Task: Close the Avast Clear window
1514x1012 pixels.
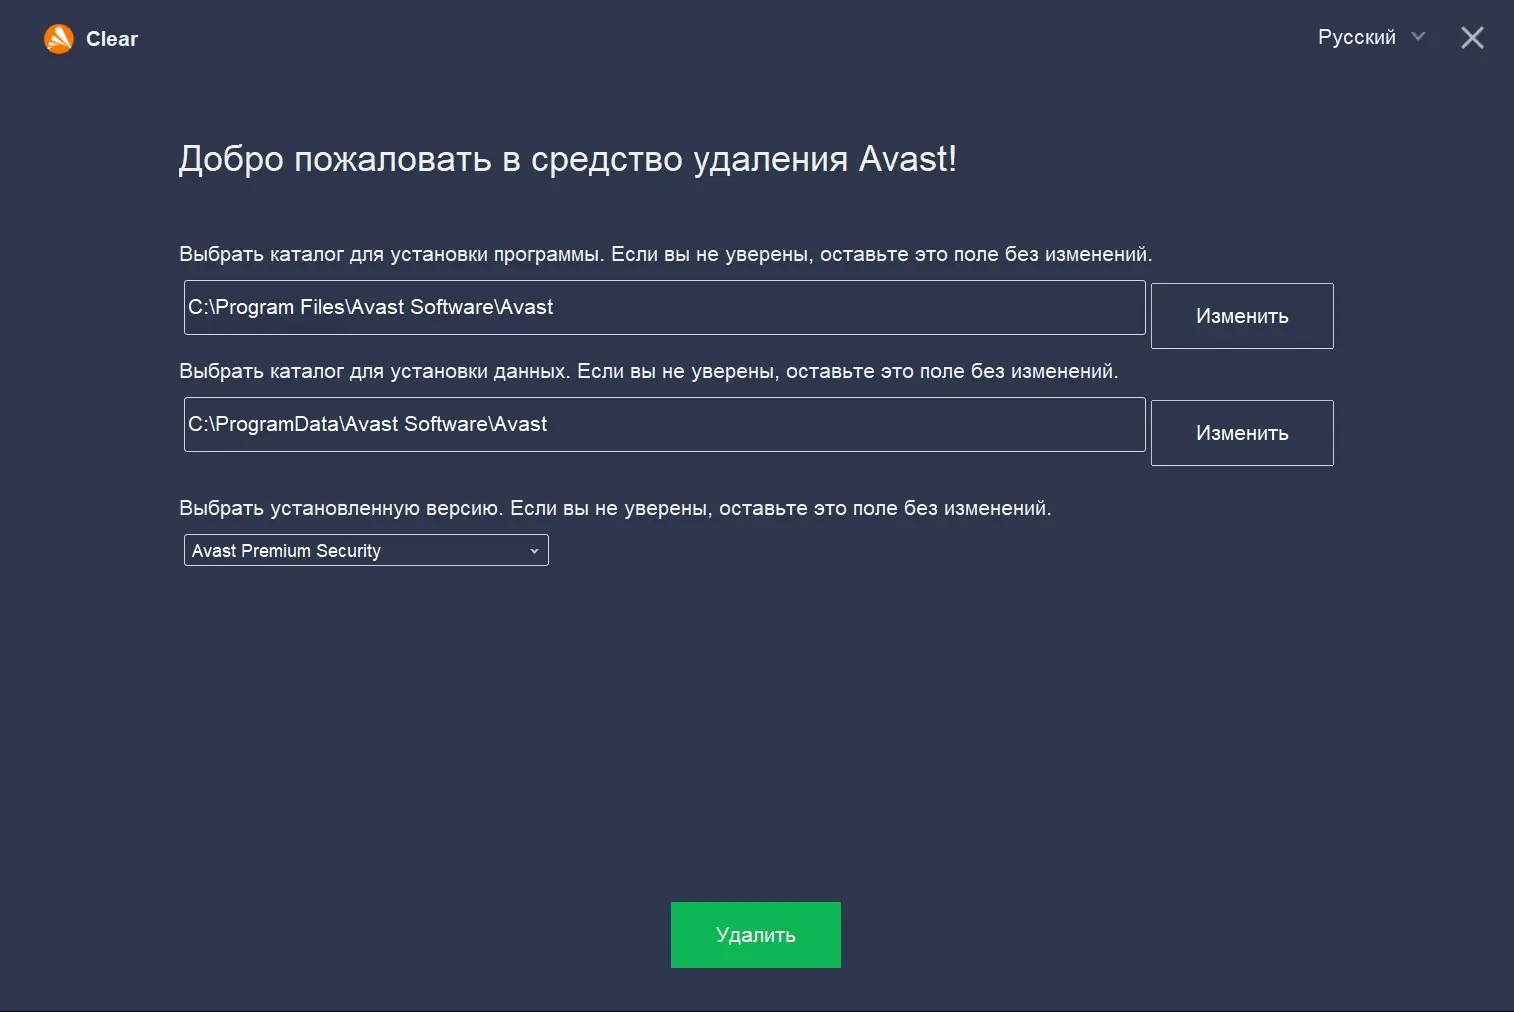Action: pos(1472,38)
